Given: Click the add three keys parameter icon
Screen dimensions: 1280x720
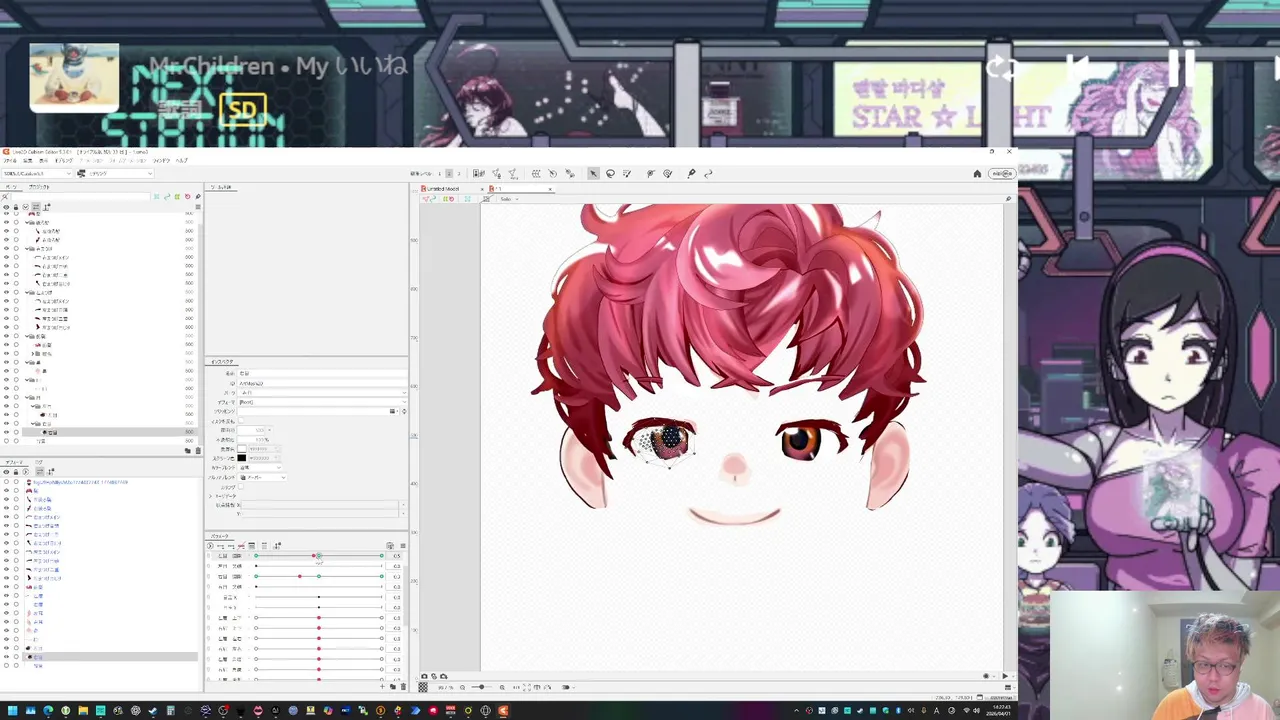Looking at the screenshot, I should click(x=231, y=546).
